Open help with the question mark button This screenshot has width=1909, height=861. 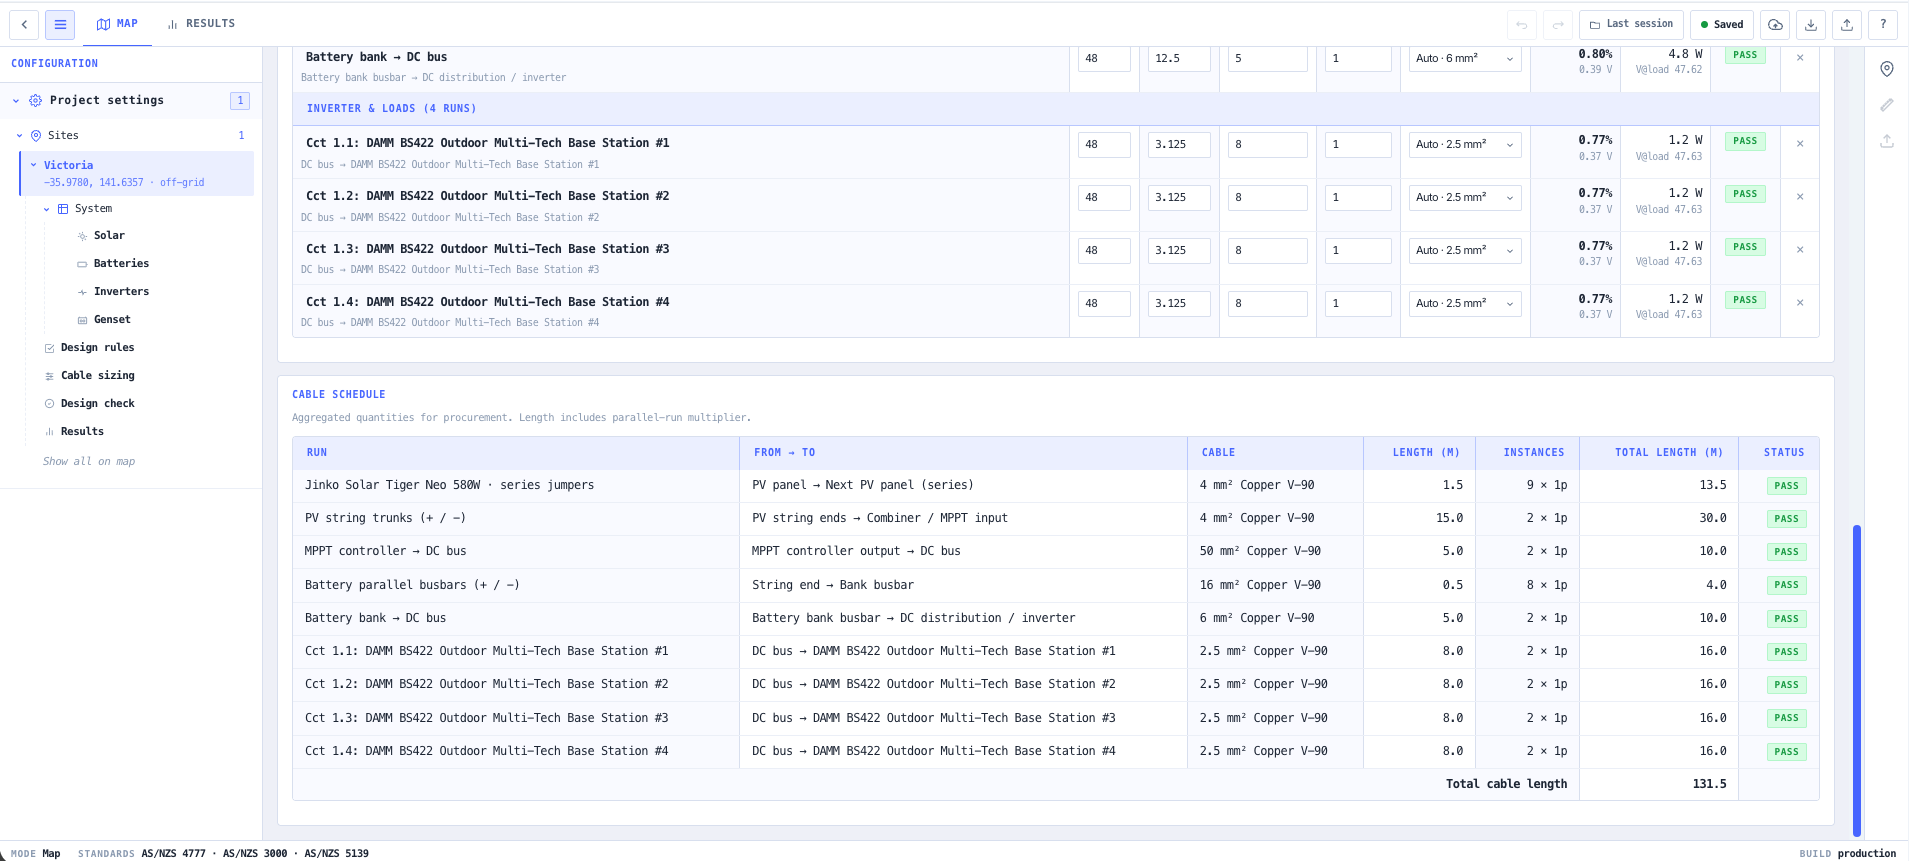[x=1883, y=24]
